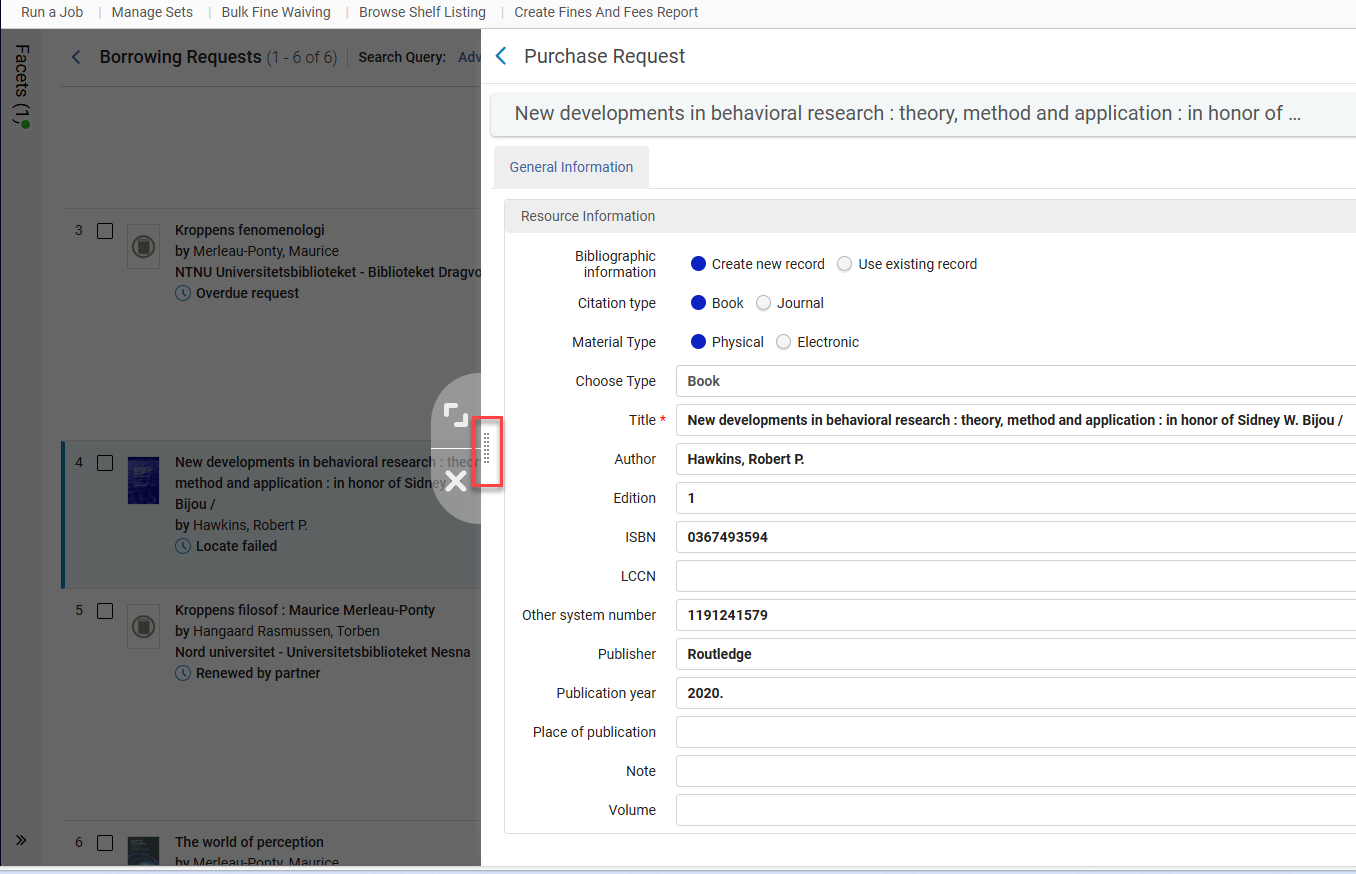Viewport: 1356px width, 874px height.
Task: Tick the checkbox for item 5 Kroppens filosof
Action: (105, 611)
